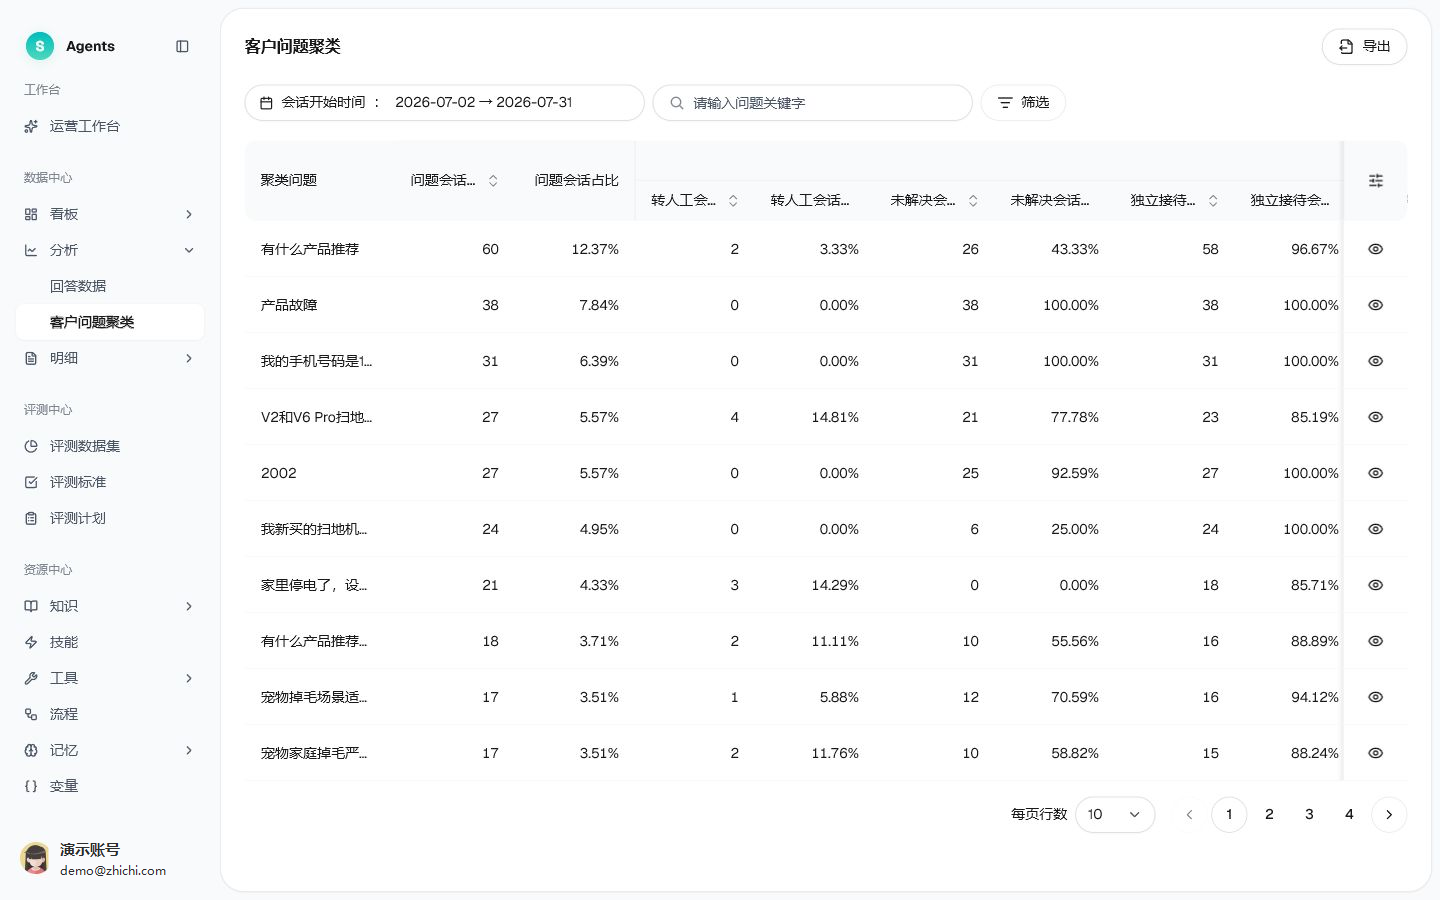Click the calendar icon in date filter
The width and height of the screenshot is (1440, 900).
pyautogui.click(x=266, y=103)
